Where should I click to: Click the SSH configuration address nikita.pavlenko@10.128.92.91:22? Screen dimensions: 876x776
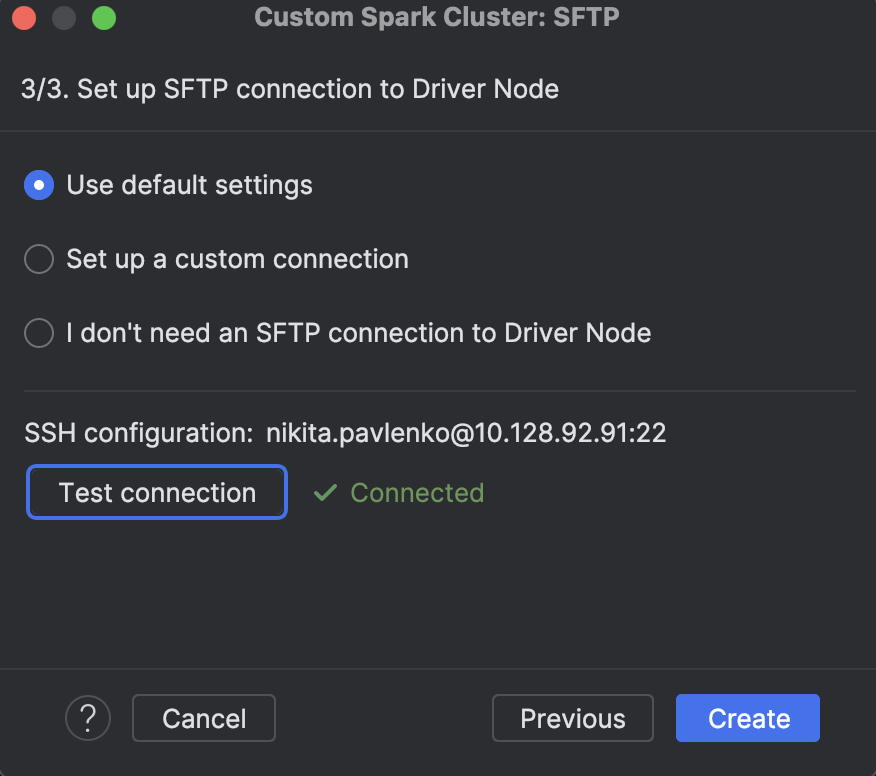467,433
